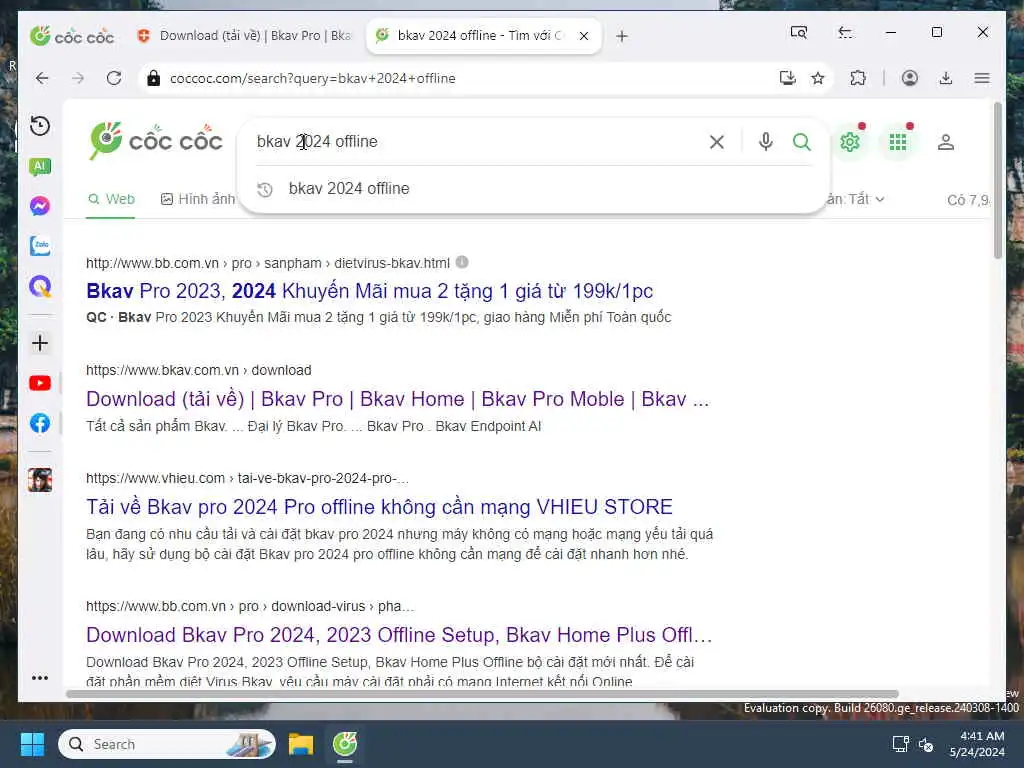1024x768 pixels.
Task: Open Messenger from the sidebar
Action: pyautogui.click(x=40, y=206)
